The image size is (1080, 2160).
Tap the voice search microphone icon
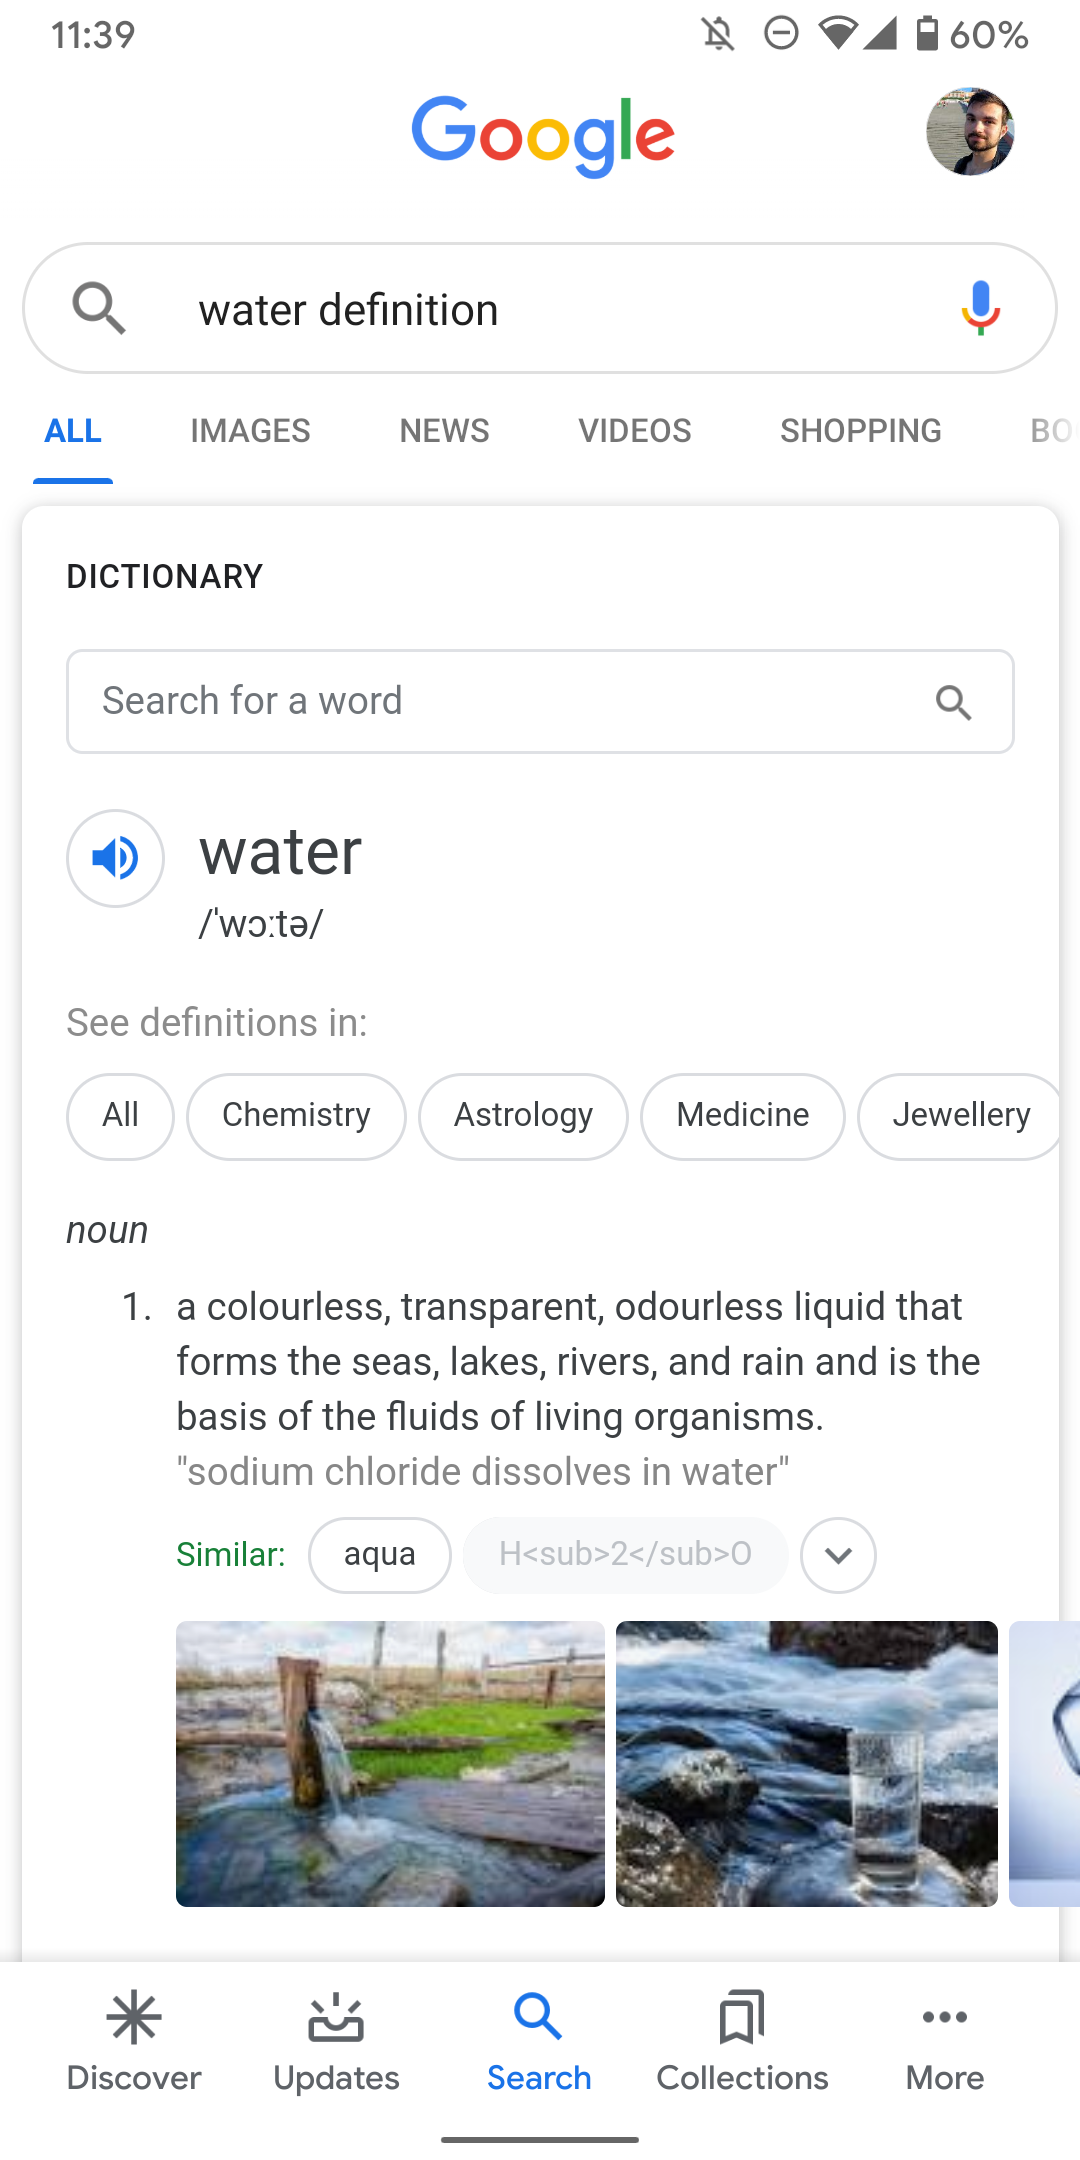[980, 308]
